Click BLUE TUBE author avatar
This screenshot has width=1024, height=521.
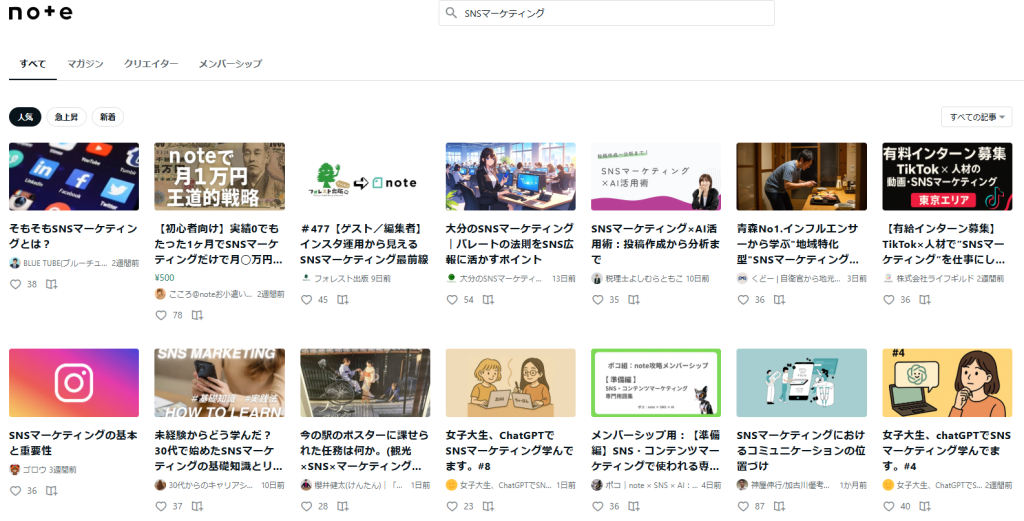[x=14, y=263]
